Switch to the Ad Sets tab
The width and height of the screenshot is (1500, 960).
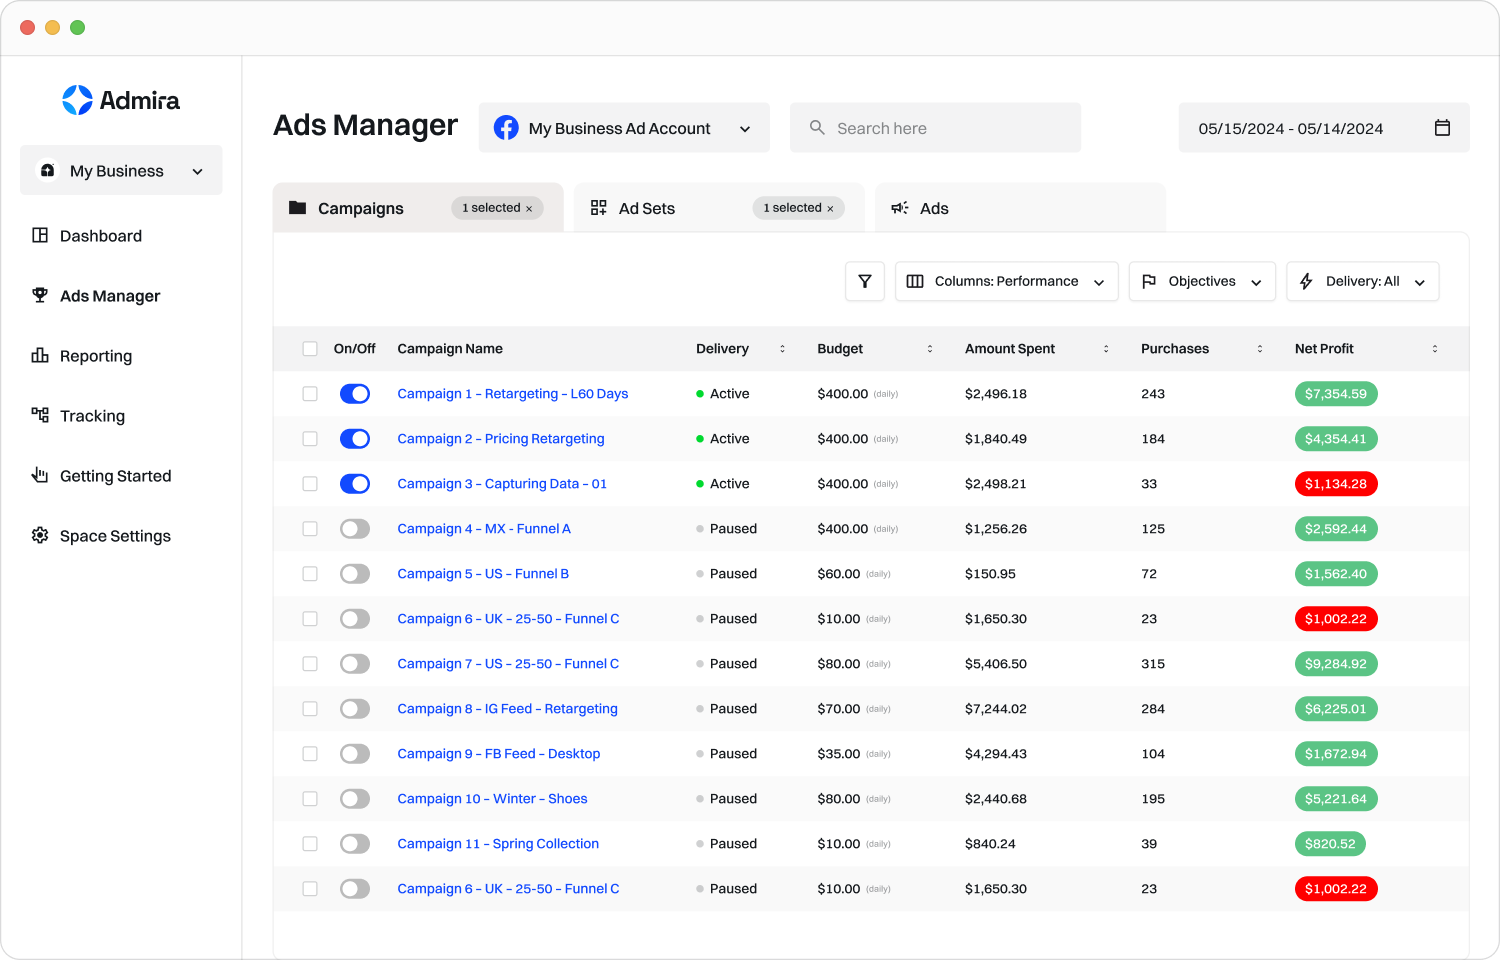[x=647, y=208]
